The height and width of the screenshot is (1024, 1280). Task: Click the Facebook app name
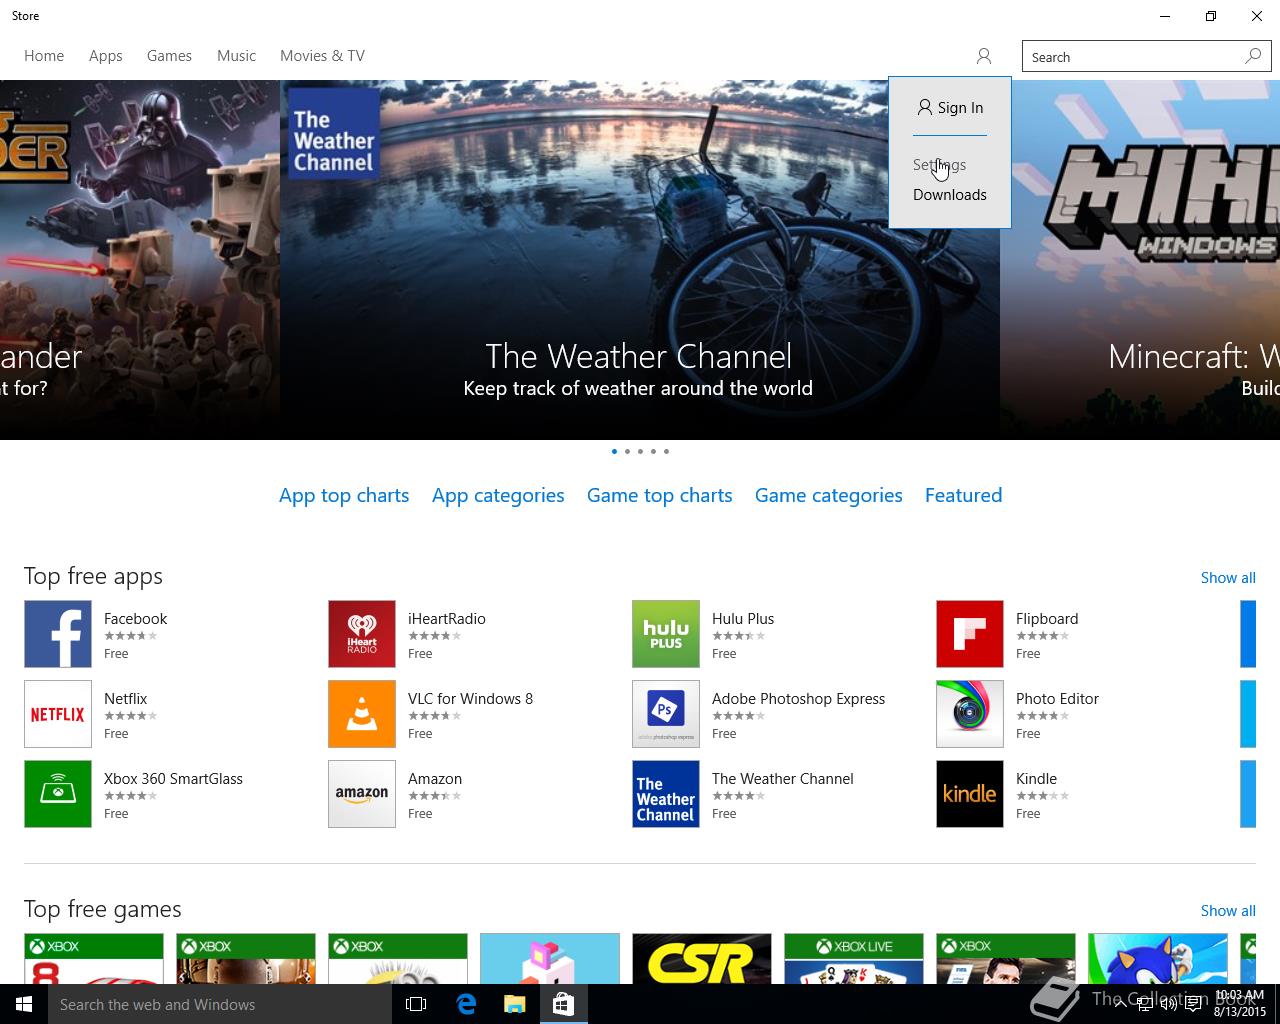pyautogui.click(x=136, y=619)
